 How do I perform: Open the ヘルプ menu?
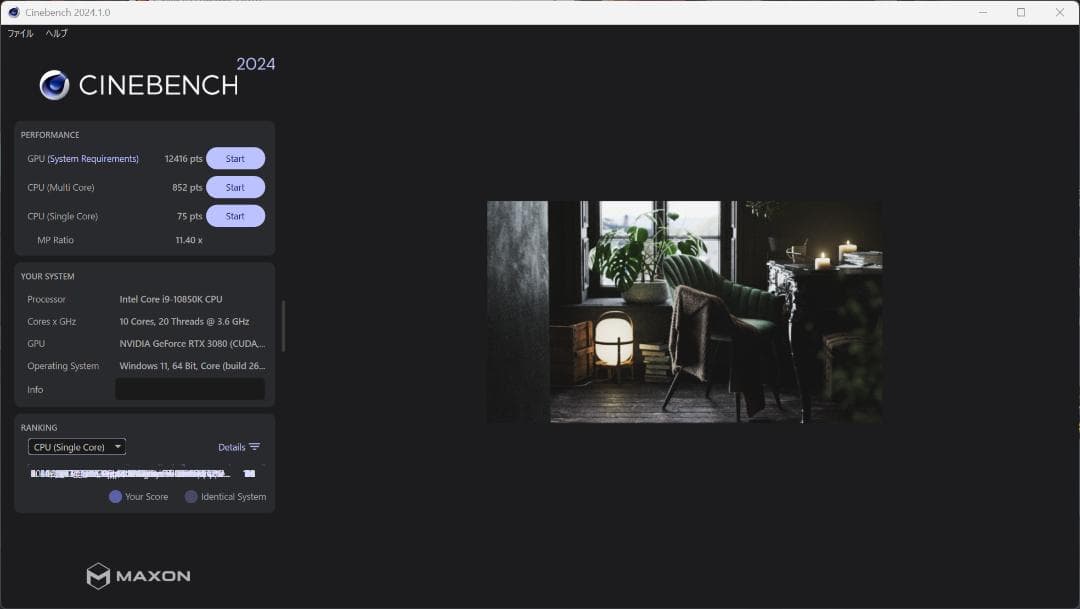coord(56,33)
